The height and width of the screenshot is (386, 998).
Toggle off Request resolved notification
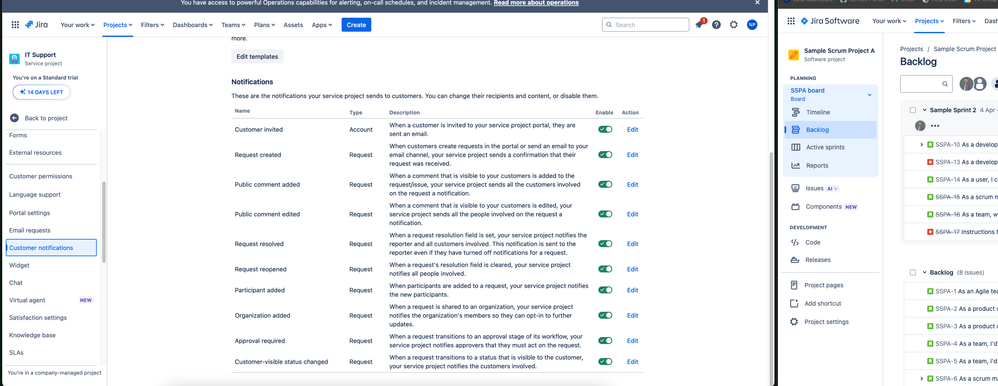pyautogui.click(x=605, y=244)
